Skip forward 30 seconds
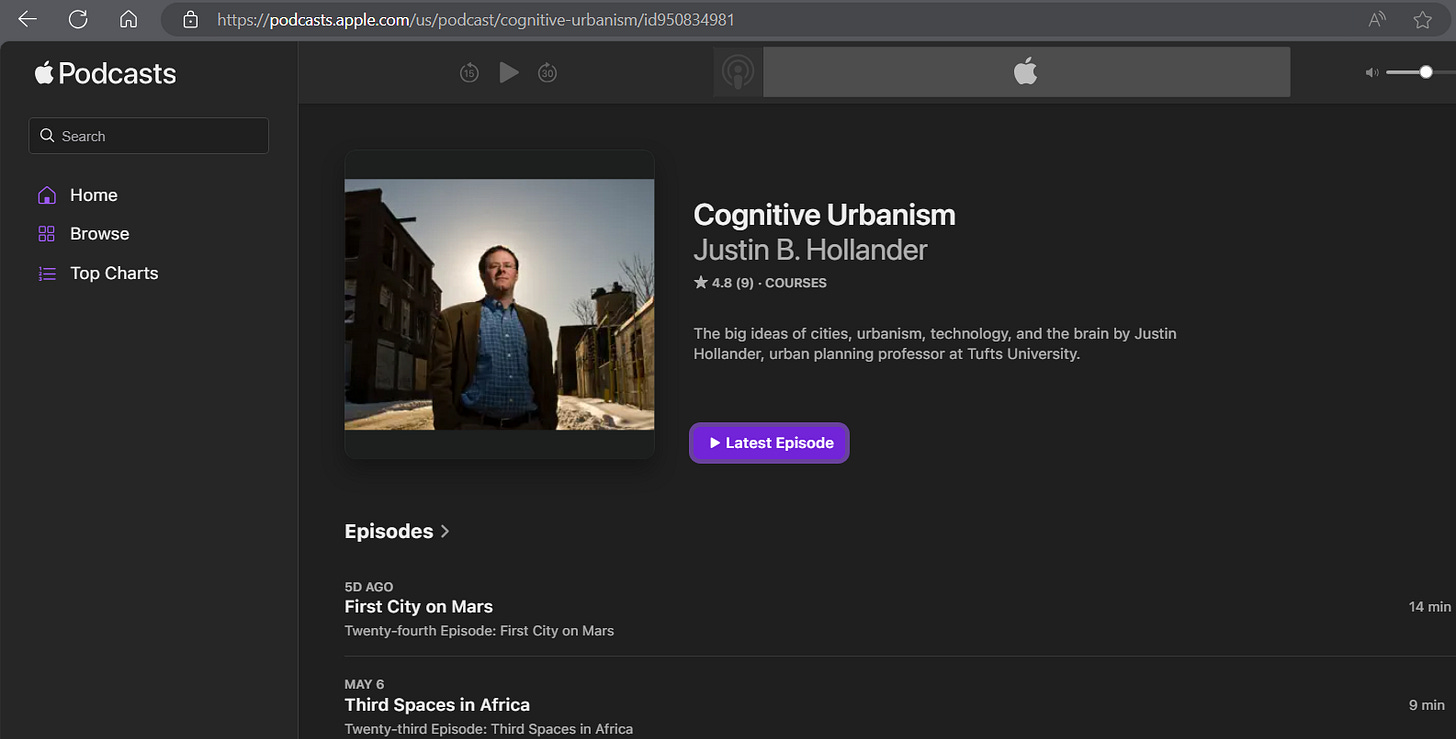The height and width of the screenshot is (739, 1456). [x=547, y=72]
